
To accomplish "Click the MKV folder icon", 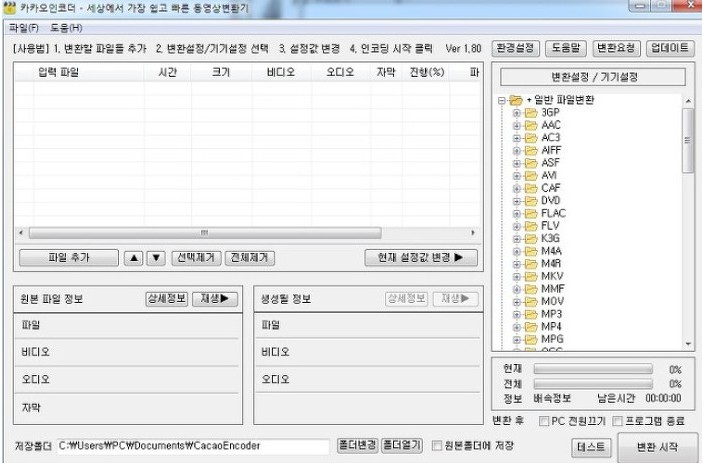I will 531,276.
